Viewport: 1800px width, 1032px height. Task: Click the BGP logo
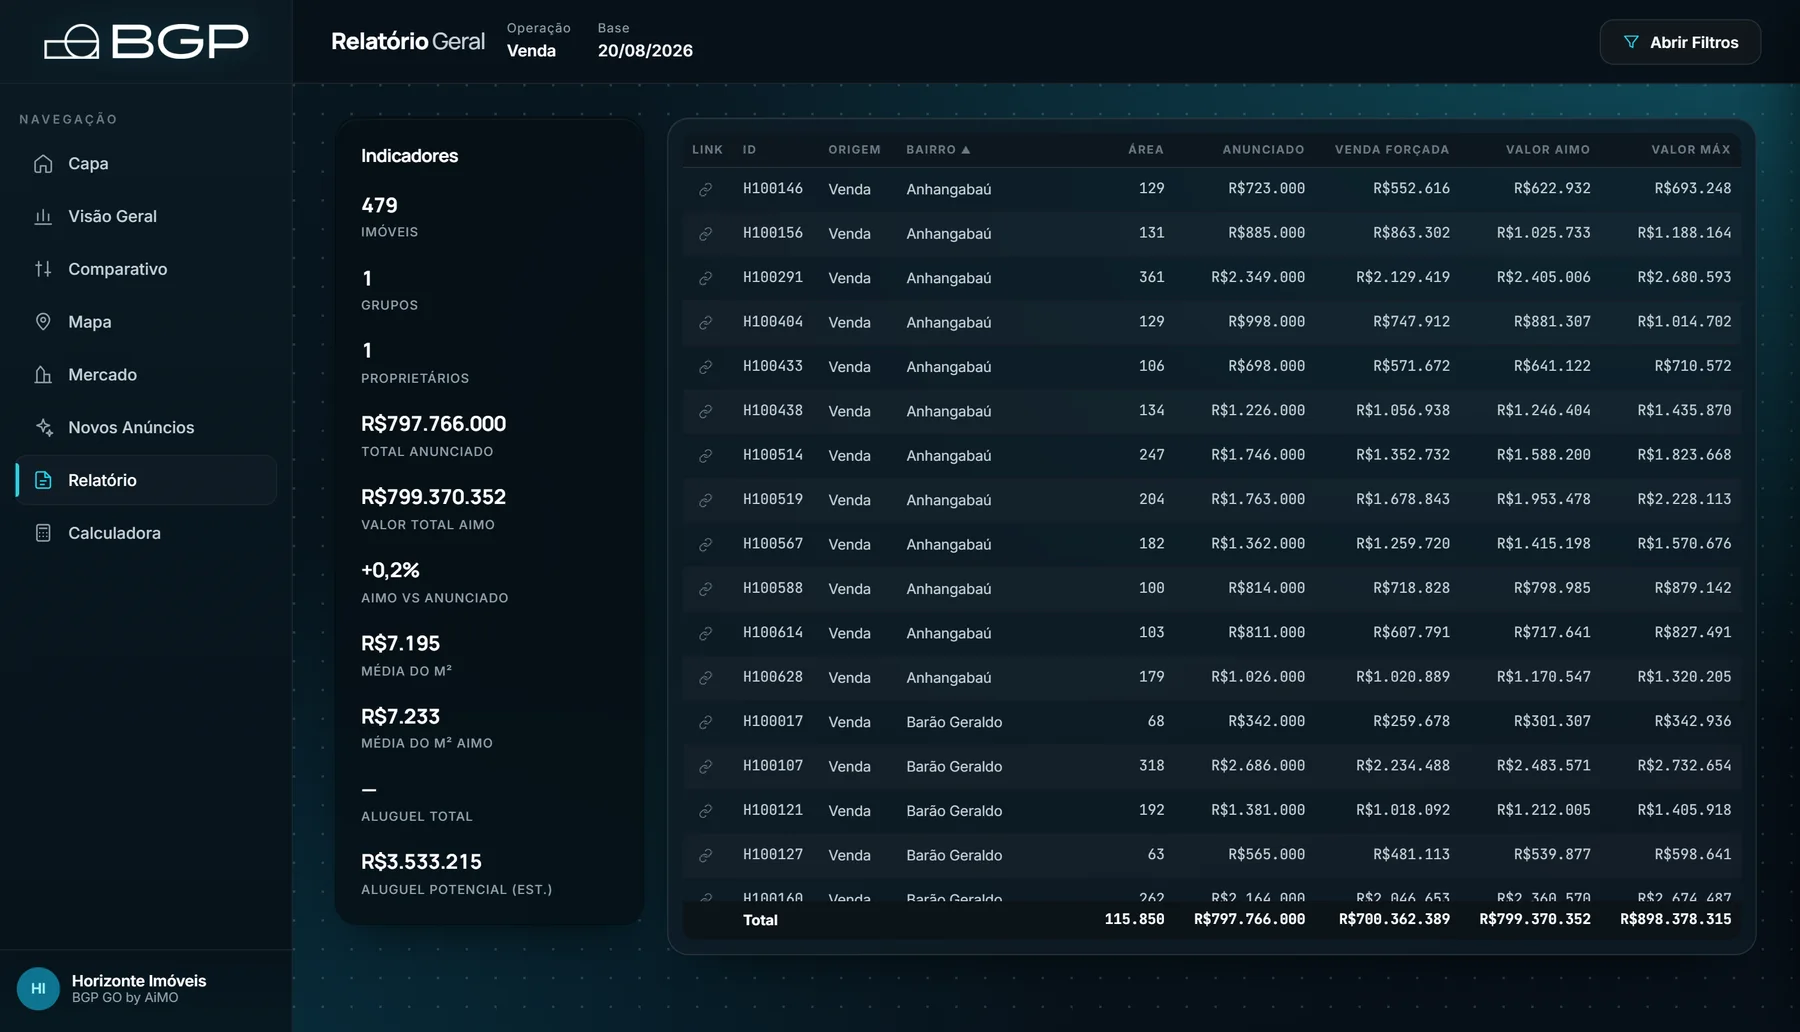click(x=146, y=42)
